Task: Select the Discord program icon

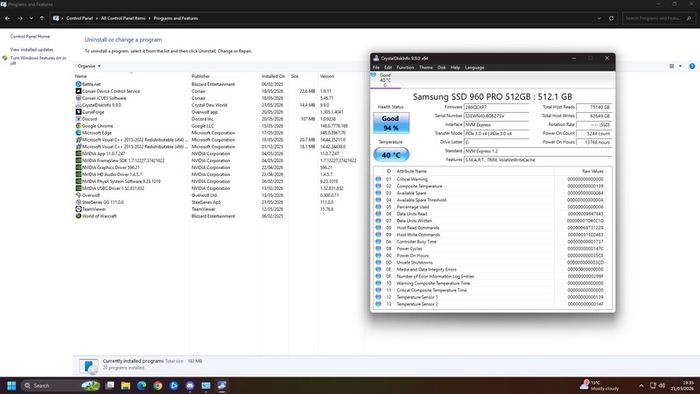Action: 78,119
